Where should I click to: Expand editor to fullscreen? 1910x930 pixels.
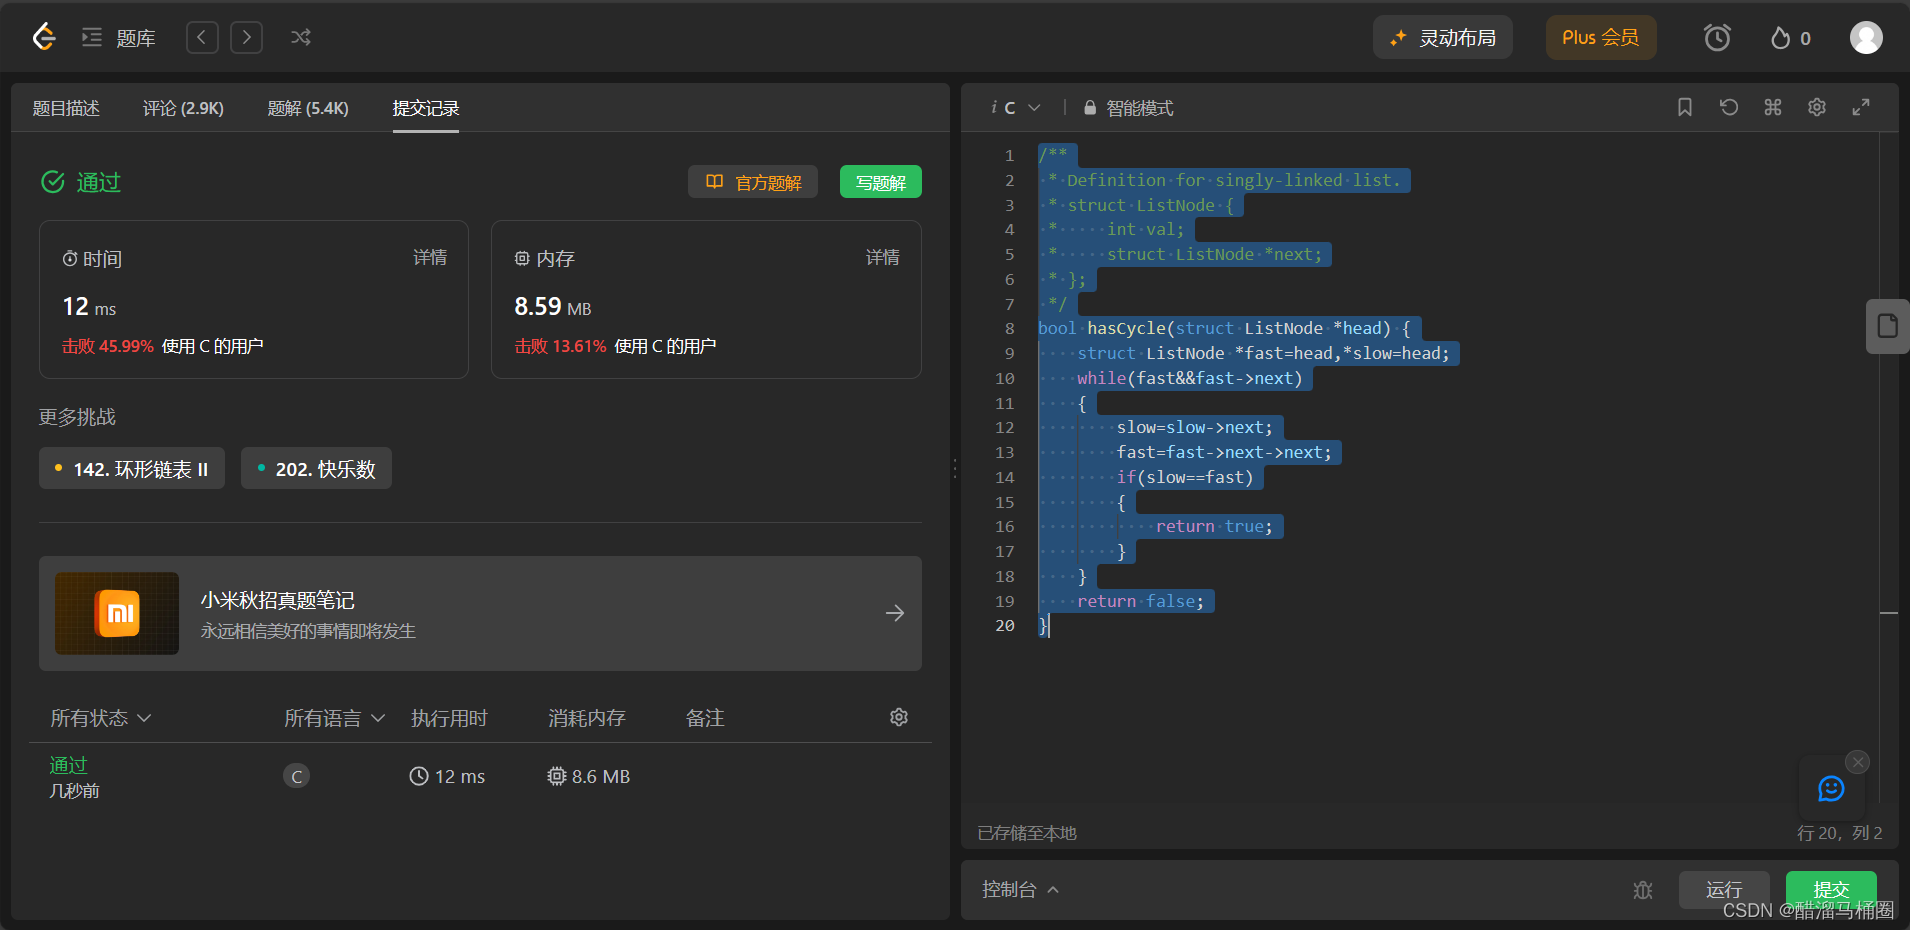1861,107
